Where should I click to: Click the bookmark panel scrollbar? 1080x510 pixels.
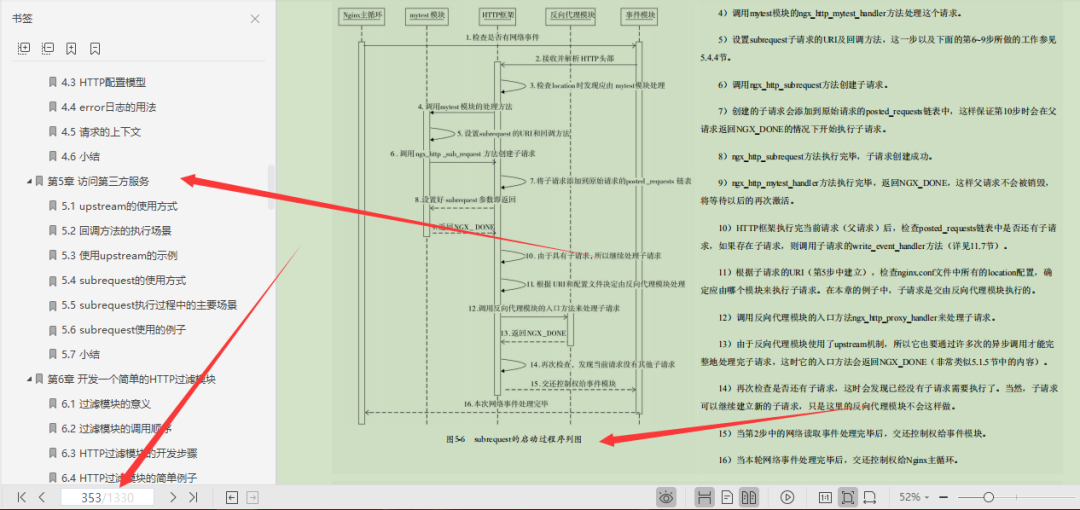[x=272, y=187]
